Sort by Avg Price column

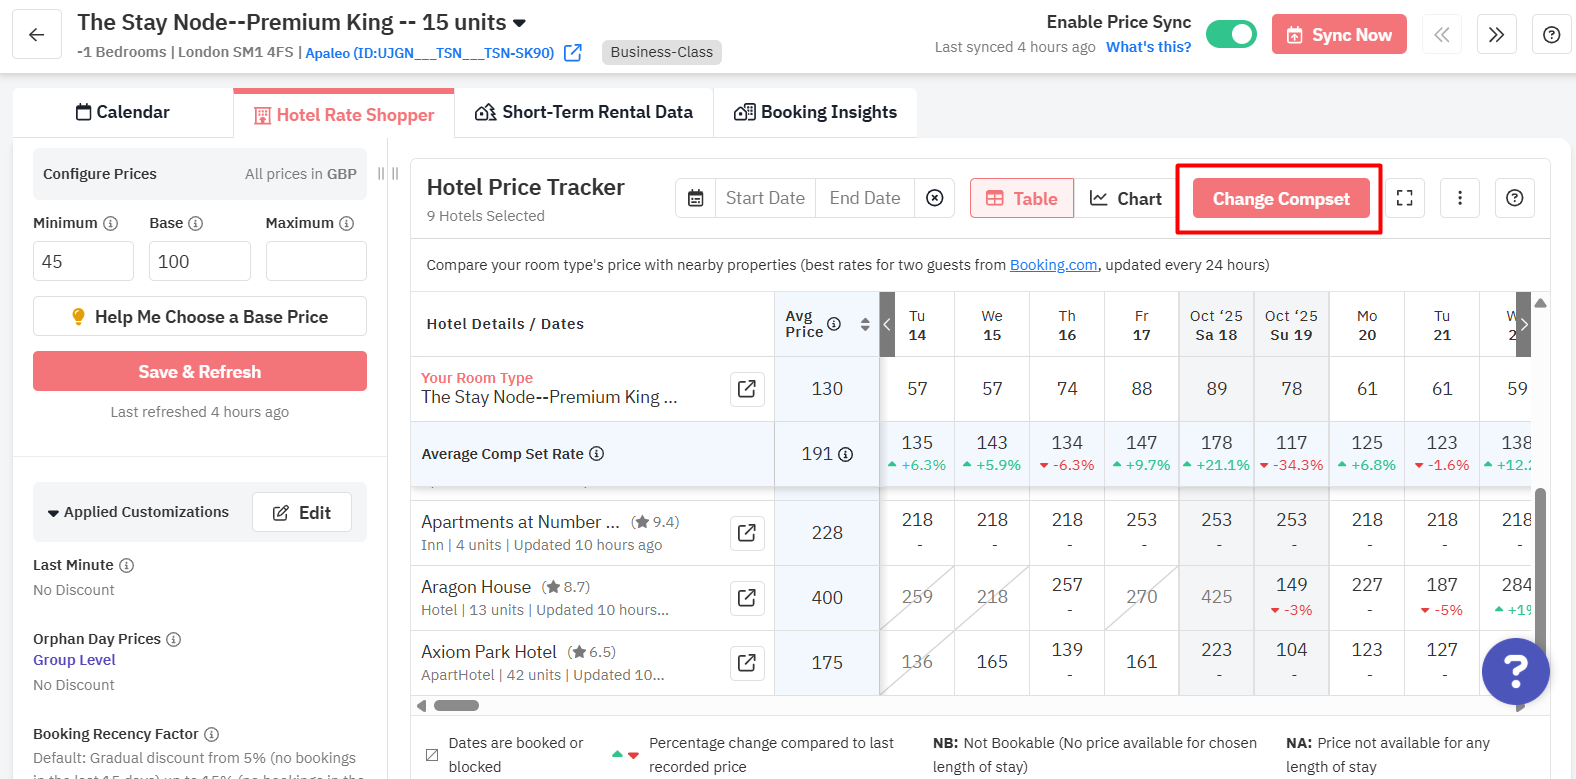pos(865,324)
